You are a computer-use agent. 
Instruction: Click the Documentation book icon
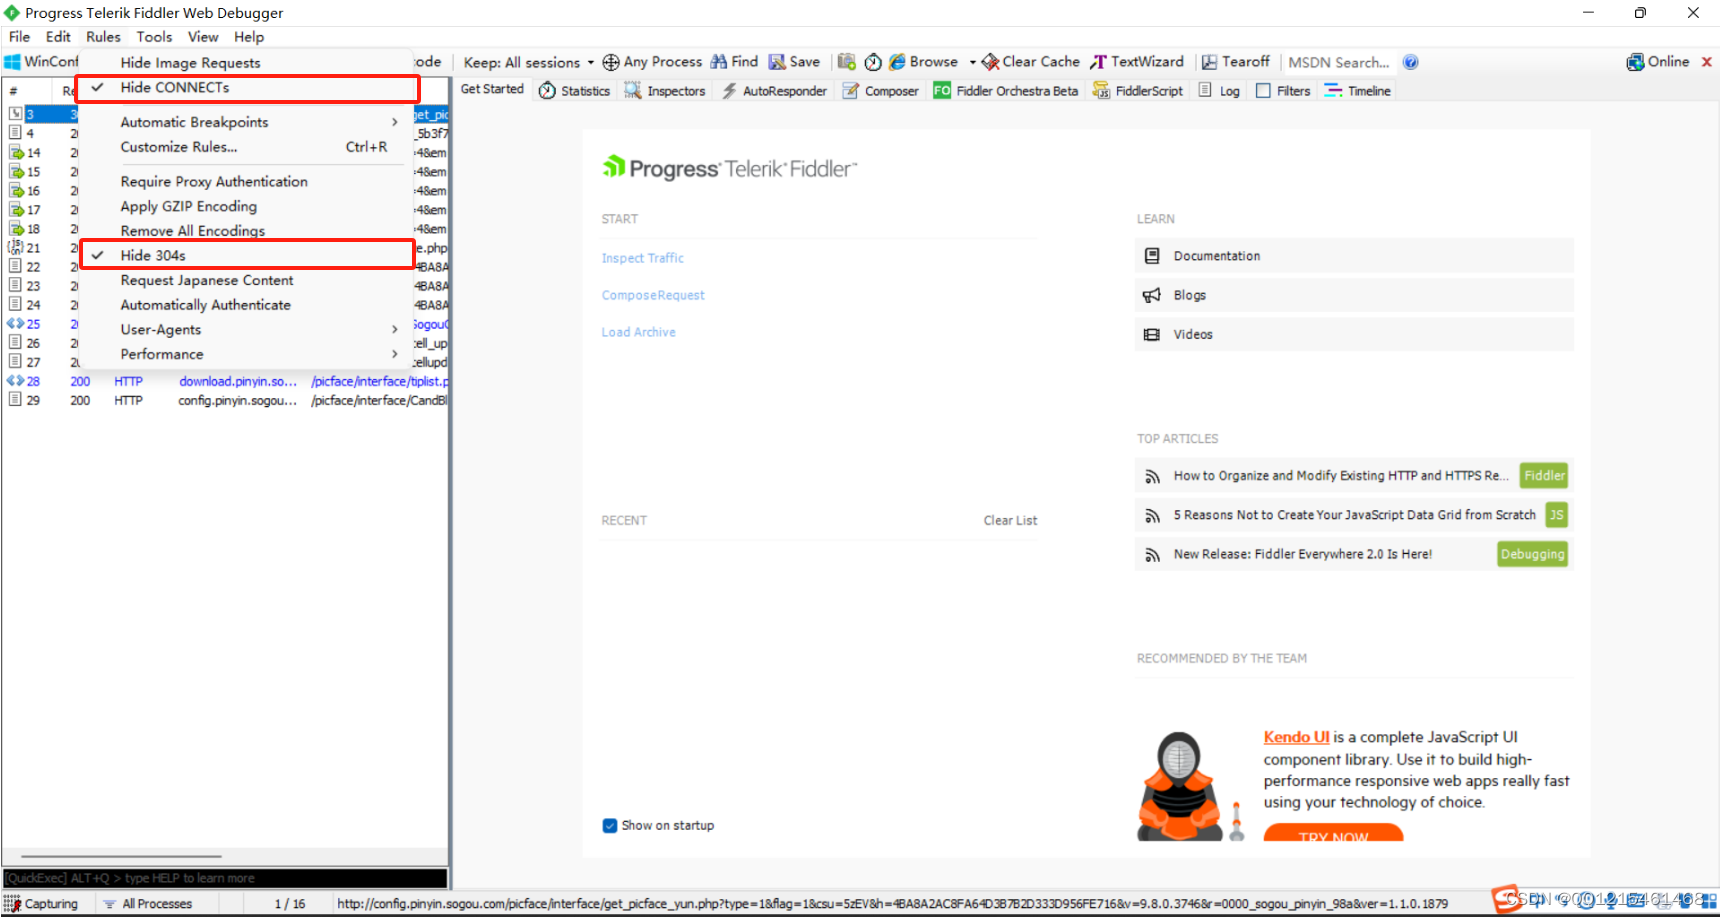click(1152, 256)
